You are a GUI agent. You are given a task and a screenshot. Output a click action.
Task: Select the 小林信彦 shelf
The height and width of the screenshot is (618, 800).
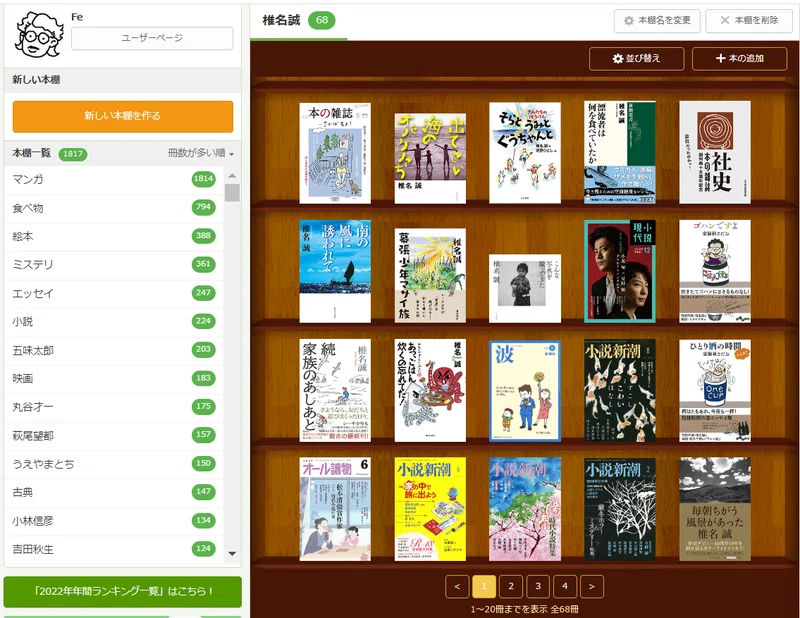tap(114, 521)
